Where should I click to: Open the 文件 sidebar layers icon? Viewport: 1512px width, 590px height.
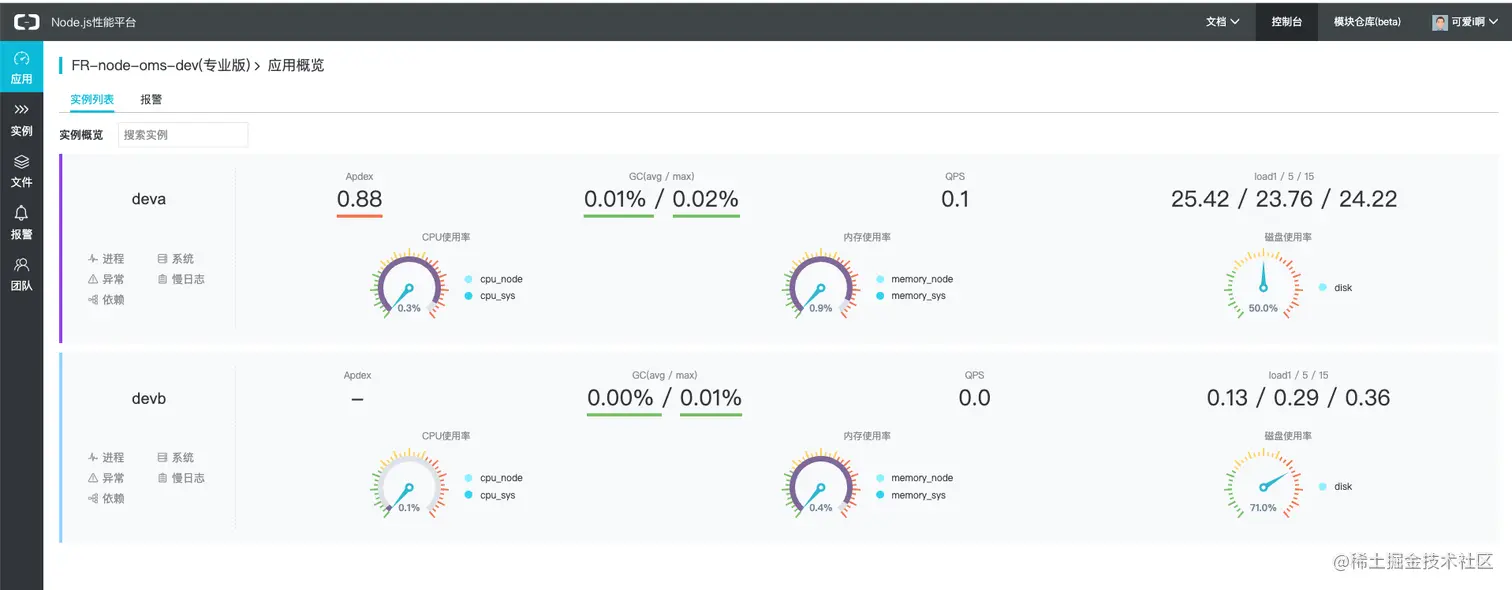21,162
